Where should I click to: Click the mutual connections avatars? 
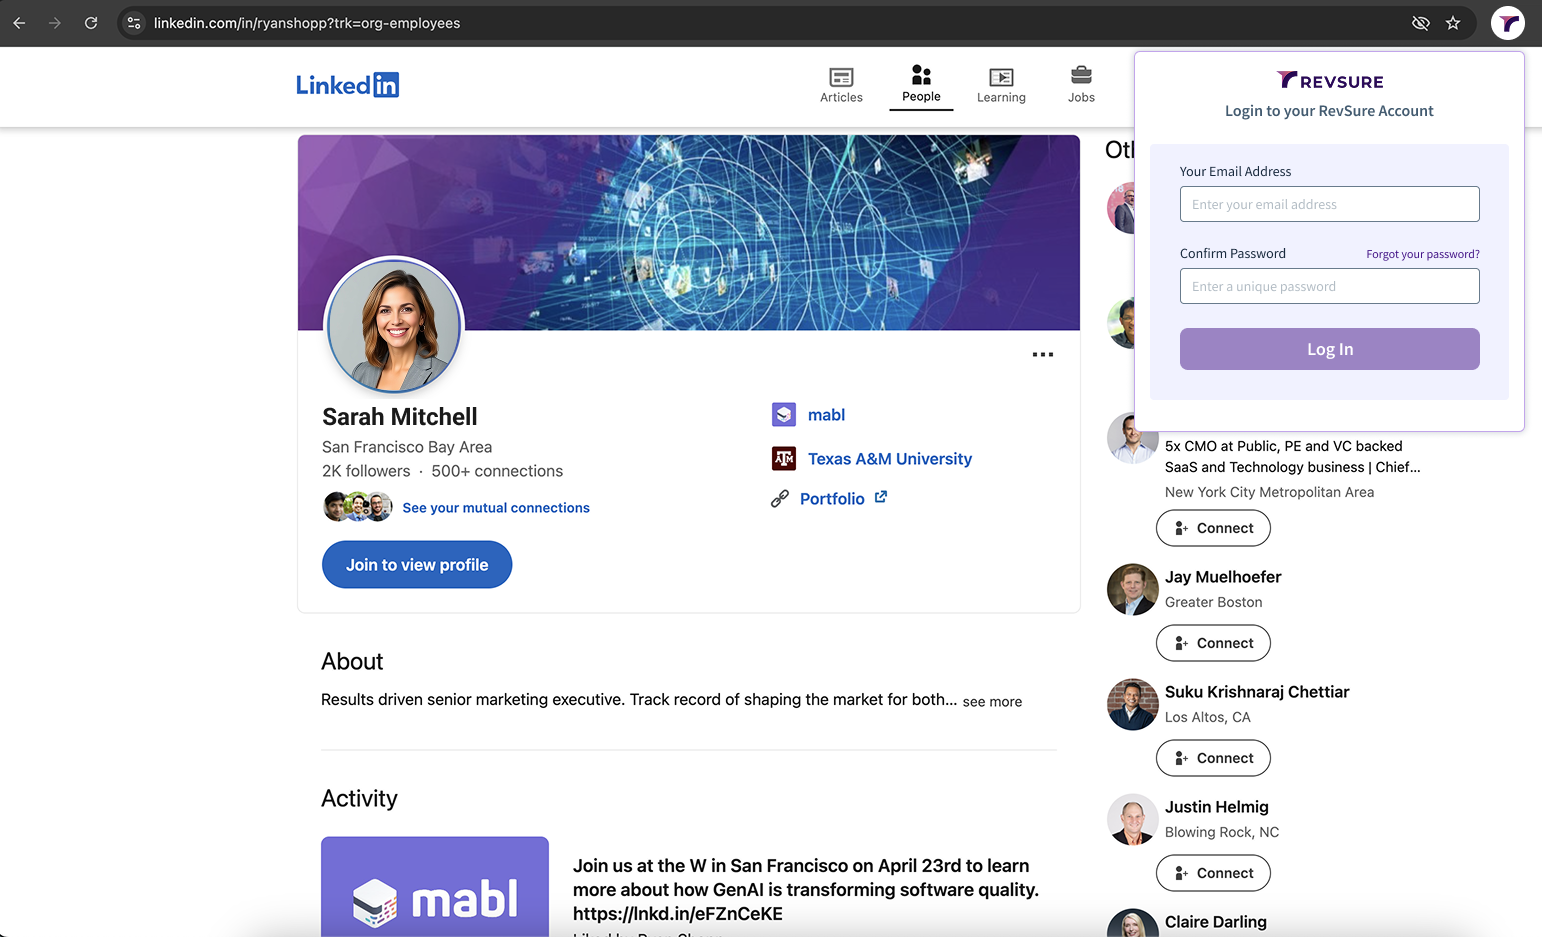coord(358,507)
